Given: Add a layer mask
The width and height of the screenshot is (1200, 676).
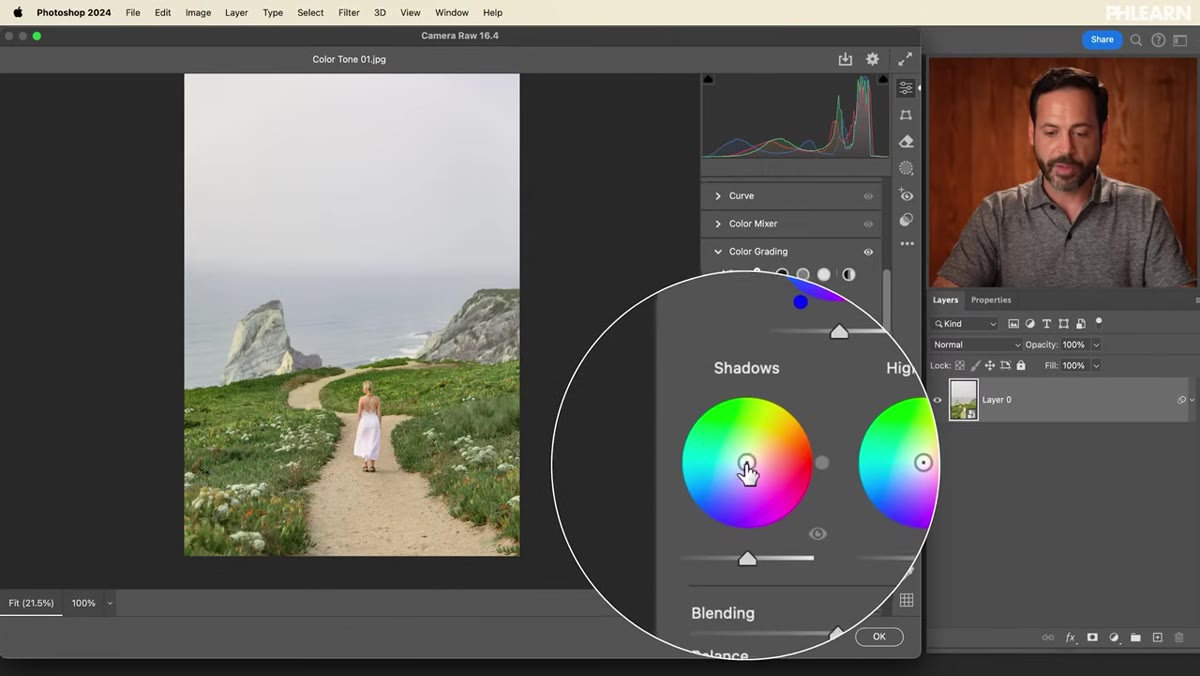Looking at the screenshot, I should pos(1092,637).
